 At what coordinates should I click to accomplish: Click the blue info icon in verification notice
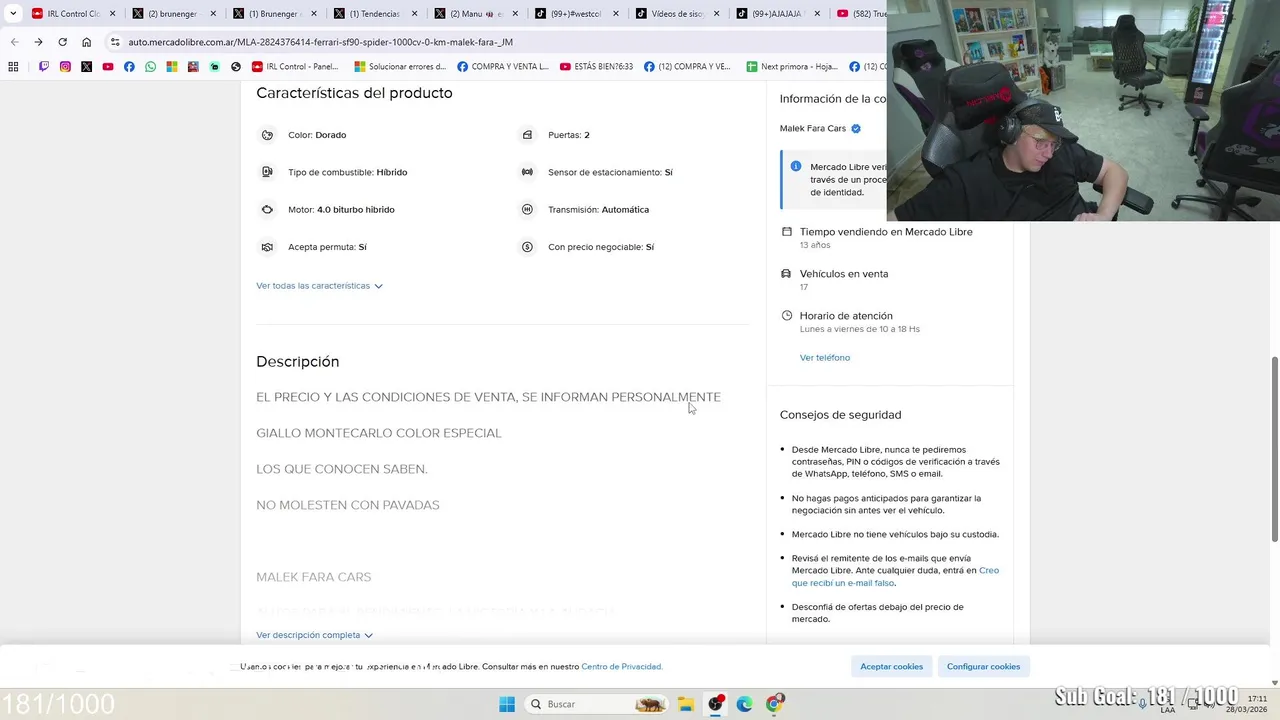(796, 166)
